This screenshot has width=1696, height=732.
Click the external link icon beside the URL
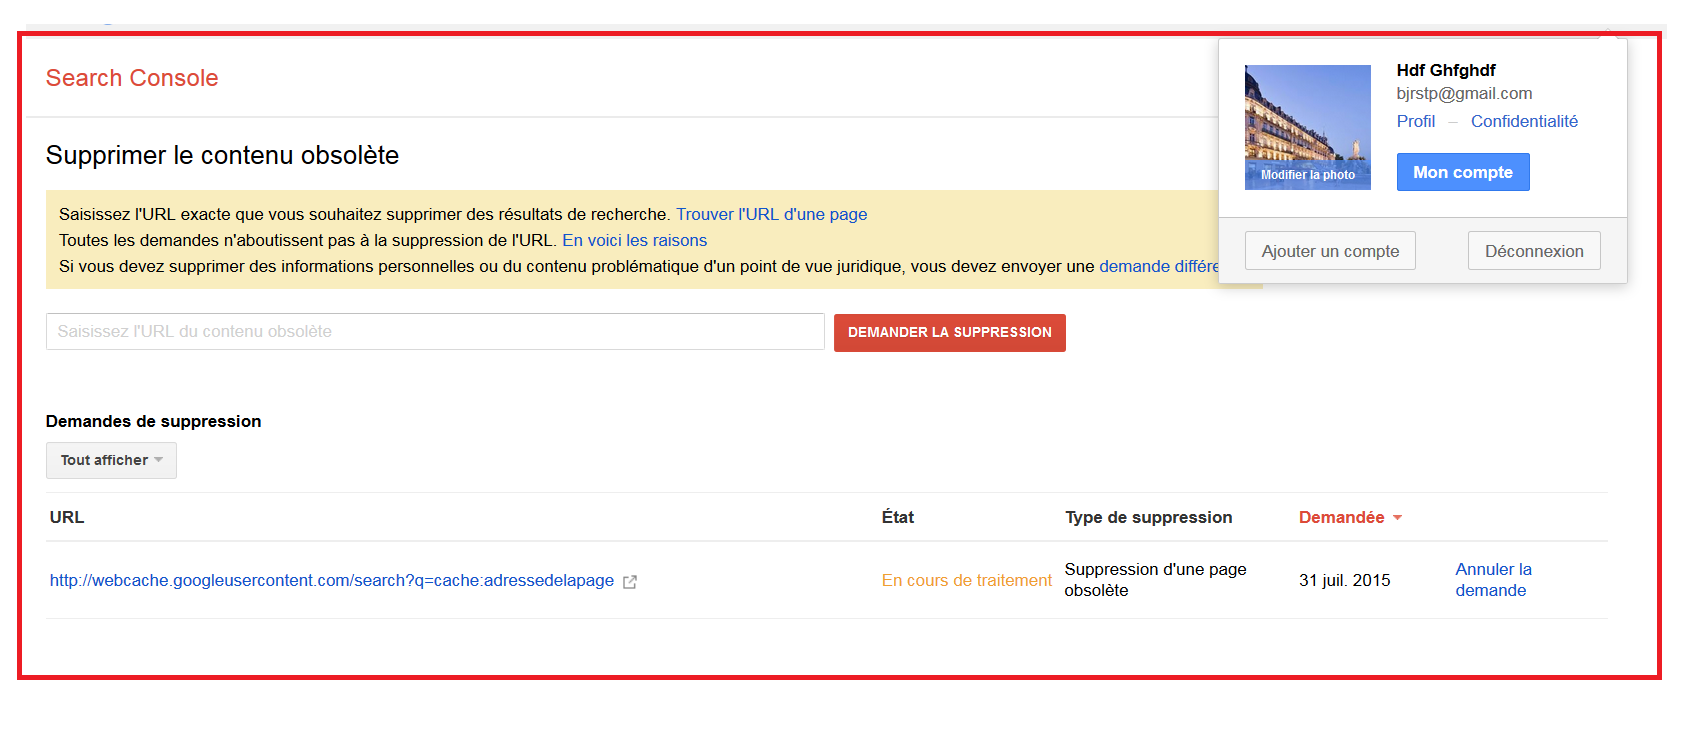(x=630, y=581)
